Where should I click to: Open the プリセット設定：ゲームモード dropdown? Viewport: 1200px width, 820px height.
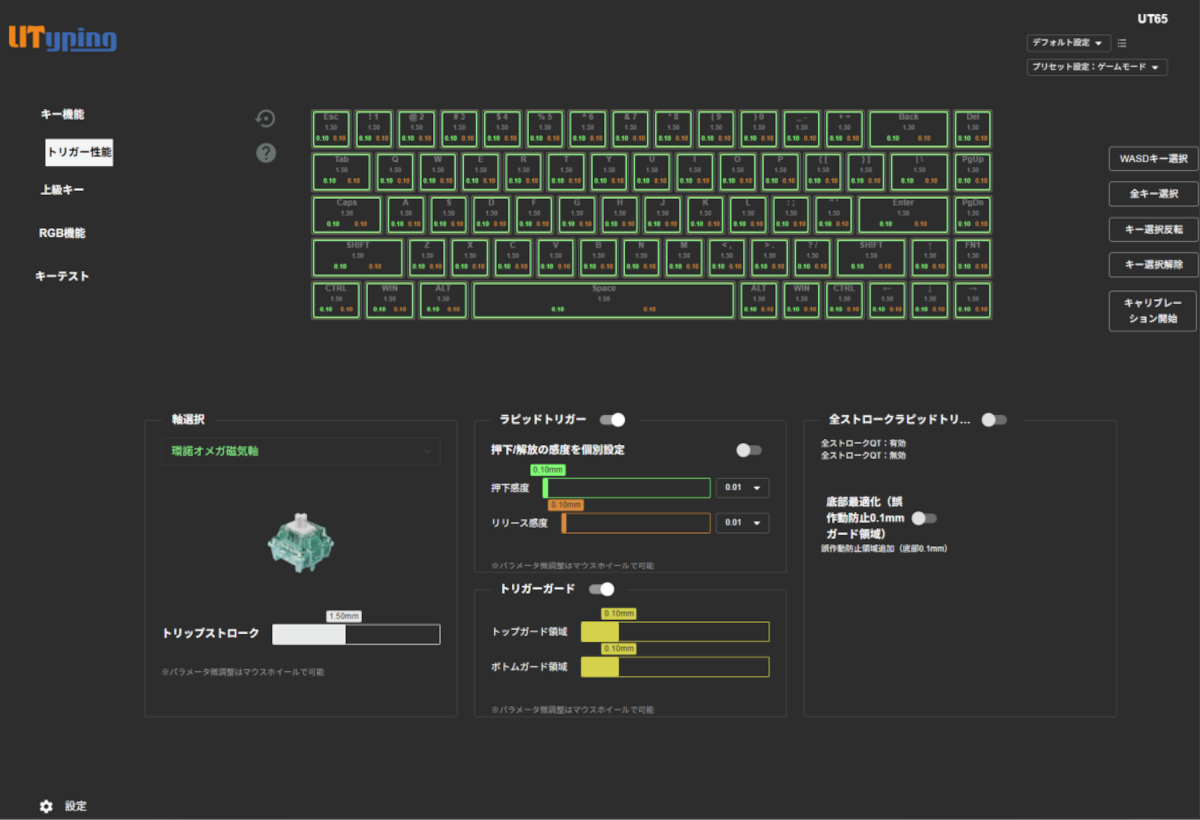coord(1096,66)
